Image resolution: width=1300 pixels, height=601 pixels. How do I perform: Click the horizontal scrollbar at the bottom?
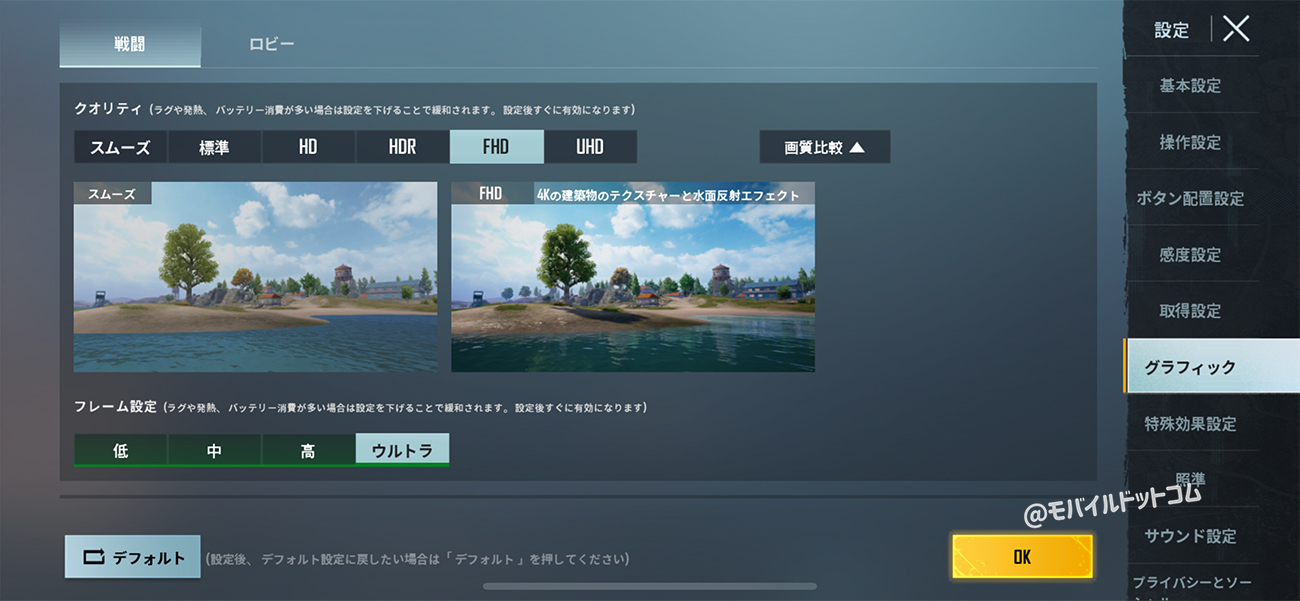[650, 586]
